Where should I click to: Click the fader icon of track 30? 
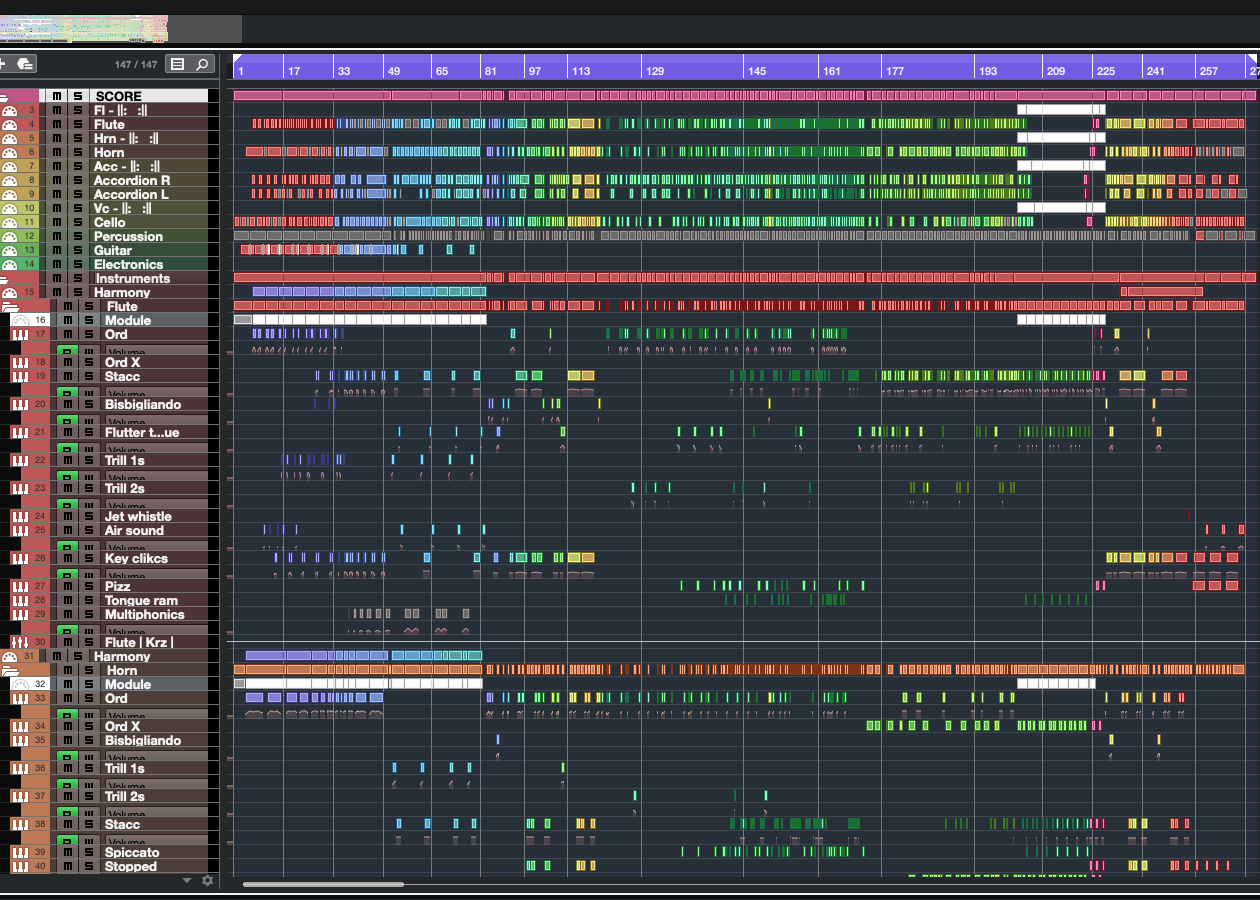pos(19,642)
